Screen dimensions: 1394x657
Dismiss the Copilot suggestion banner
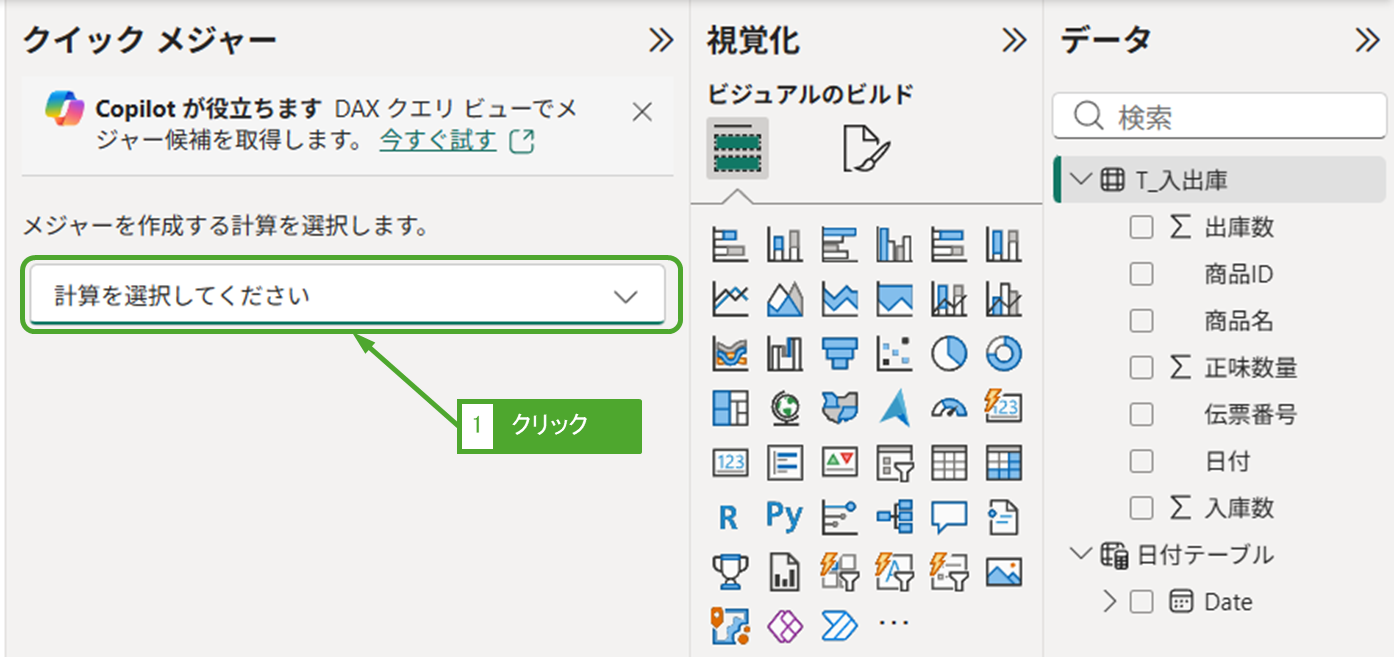click(x=642, y=112)
